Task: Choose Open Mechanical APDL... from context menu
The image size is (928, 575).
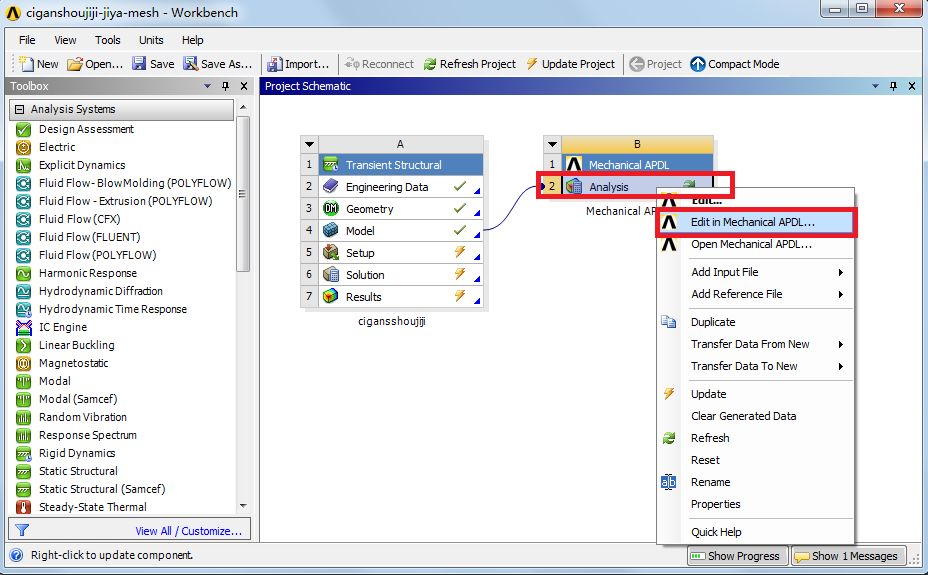Action: [756, 244]
